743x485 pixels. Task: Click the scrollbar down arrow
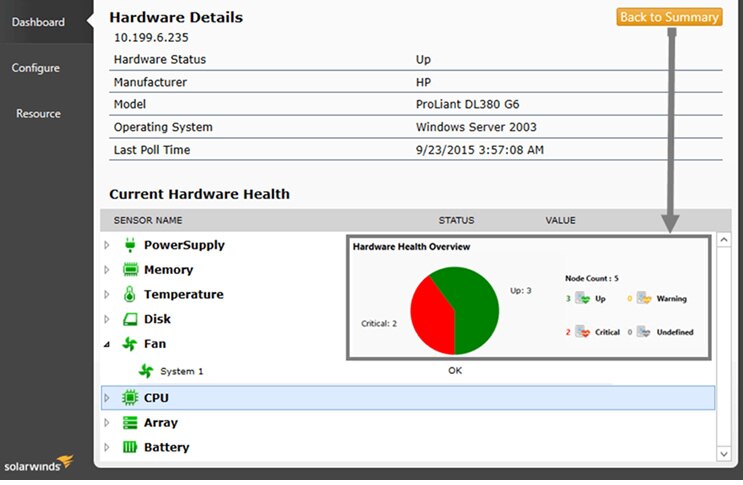pos(724,454)
